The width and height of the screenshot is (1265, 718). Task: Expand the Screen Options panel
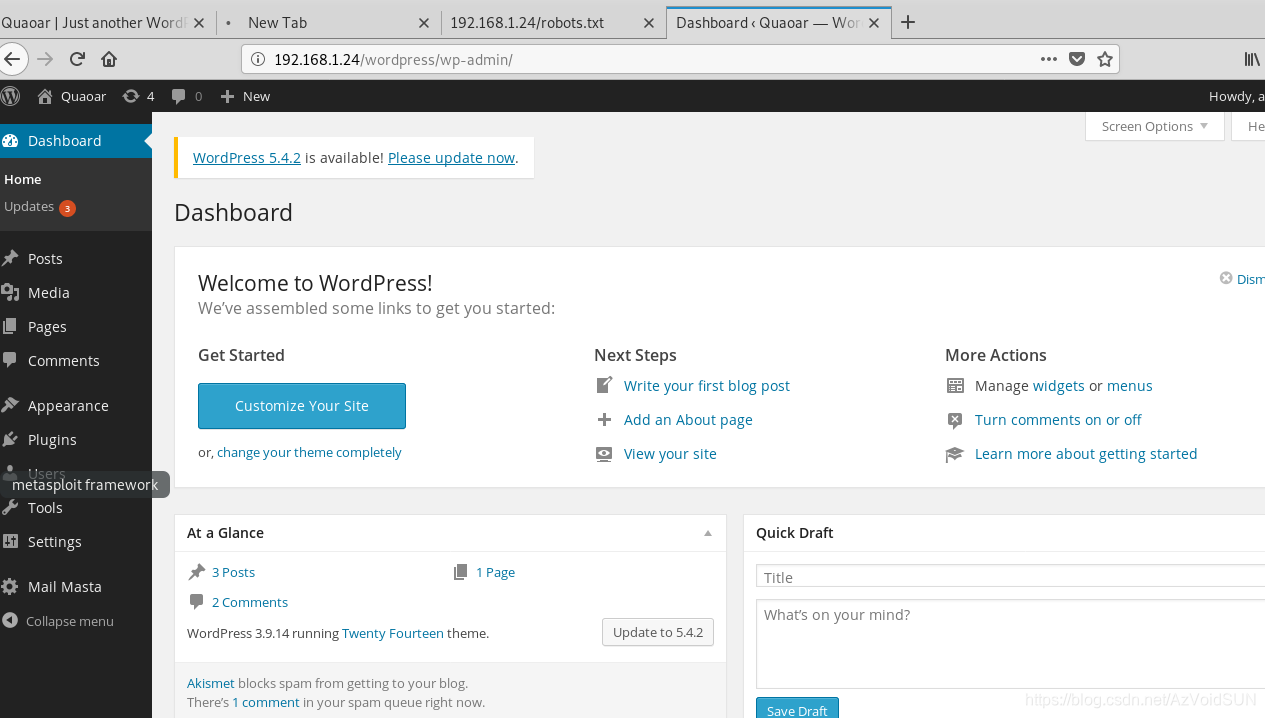coord(1155,126)
